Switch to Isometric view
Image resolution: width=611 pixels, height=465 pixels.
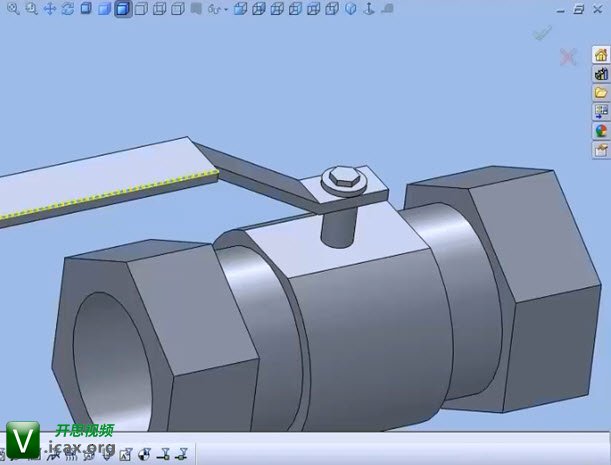pyautogui.click(x=351, y=9)
